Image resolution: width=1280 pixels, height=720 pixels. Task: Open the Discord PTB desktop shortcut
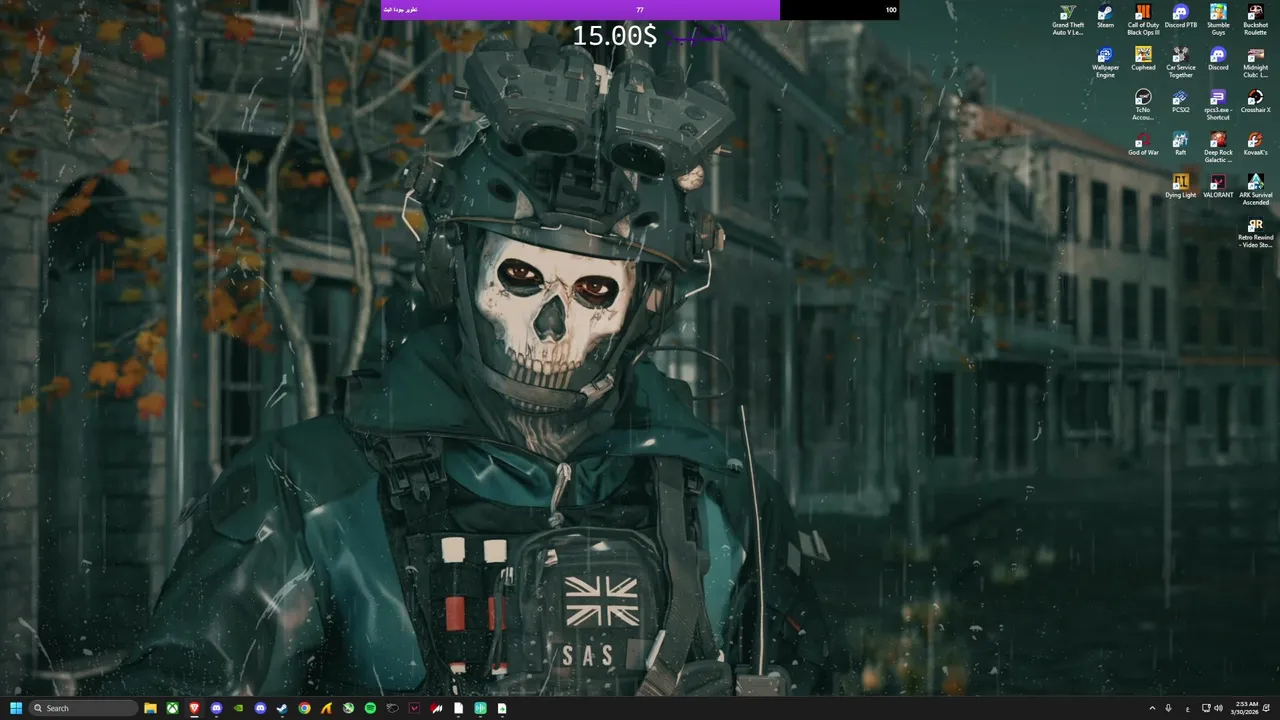click(1181, 17)
